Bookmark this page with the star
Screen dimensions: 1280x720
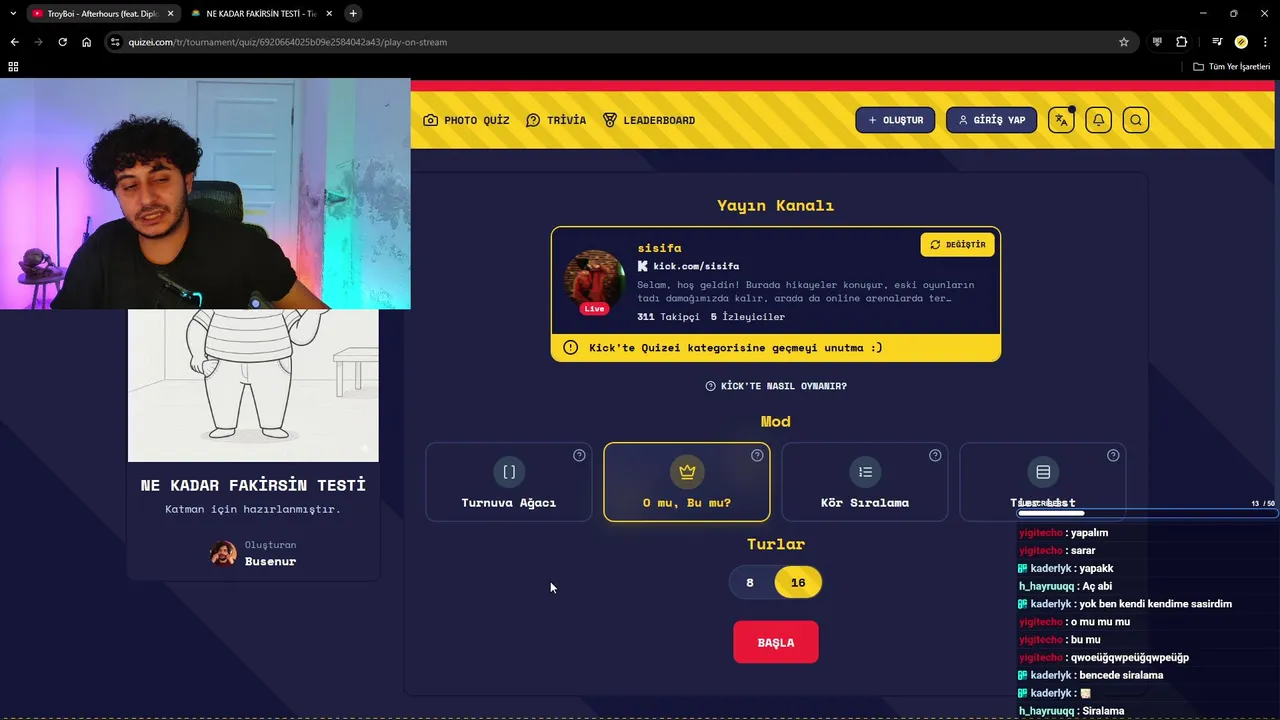1124,42
